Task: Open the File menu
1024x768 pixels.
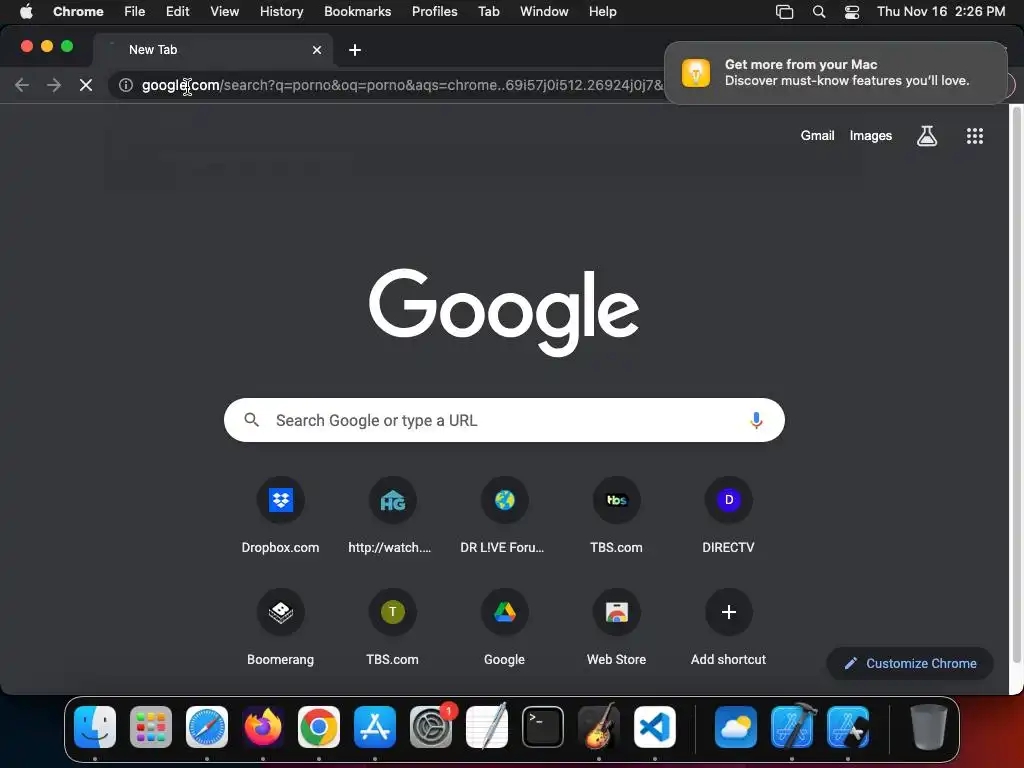Action: [135, 11]
